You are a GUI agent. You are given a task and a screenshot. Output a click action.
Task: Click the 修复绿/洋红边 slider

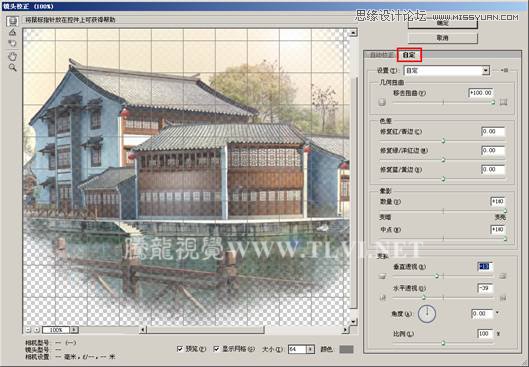(443, 160)
